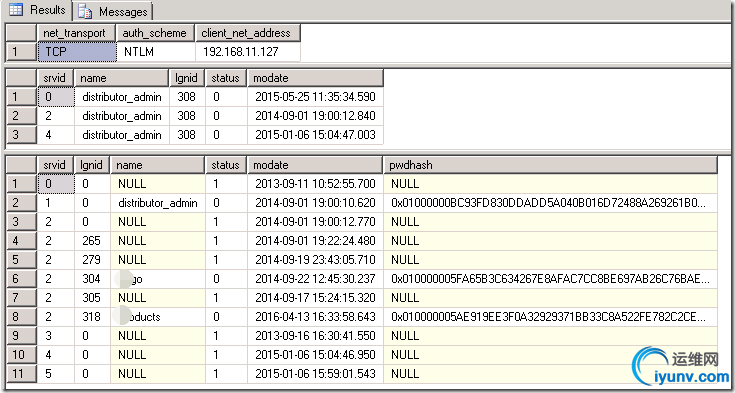This screenshot has width=735, height=393.
Task: Select row header 7 in bottom grid
Action: pos(22,297)
